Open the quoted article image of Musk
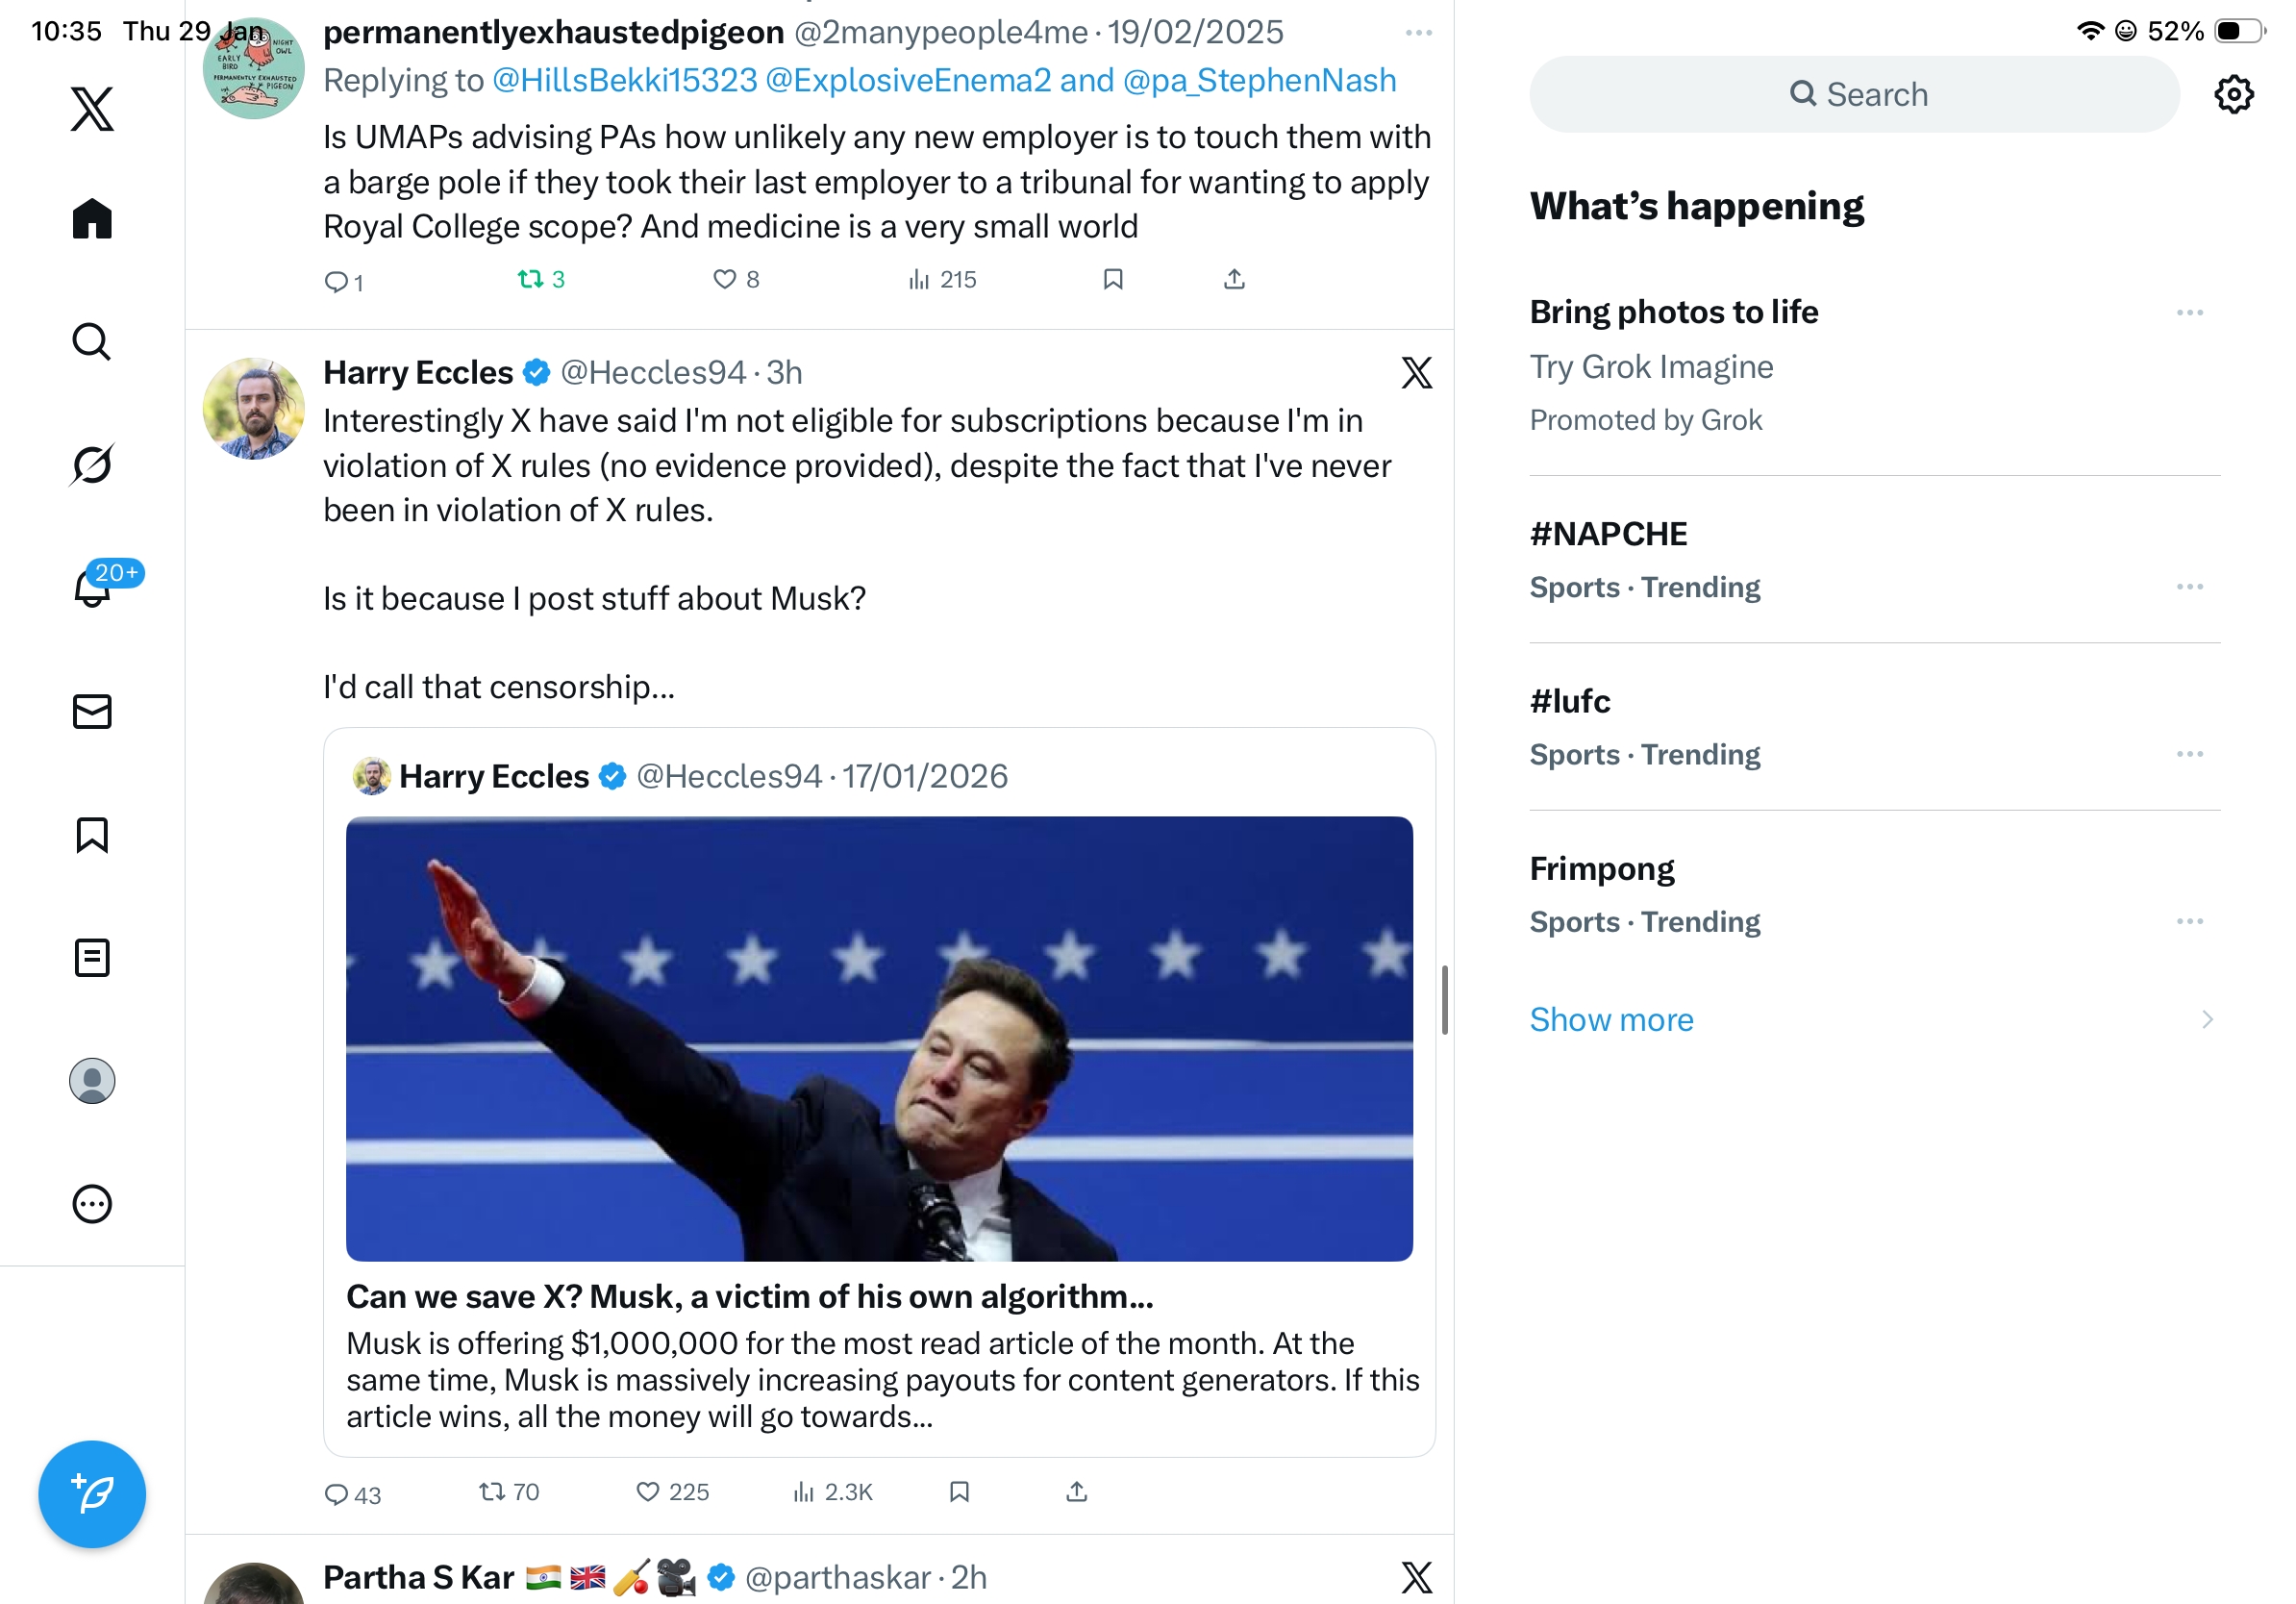 [879, 1038]
